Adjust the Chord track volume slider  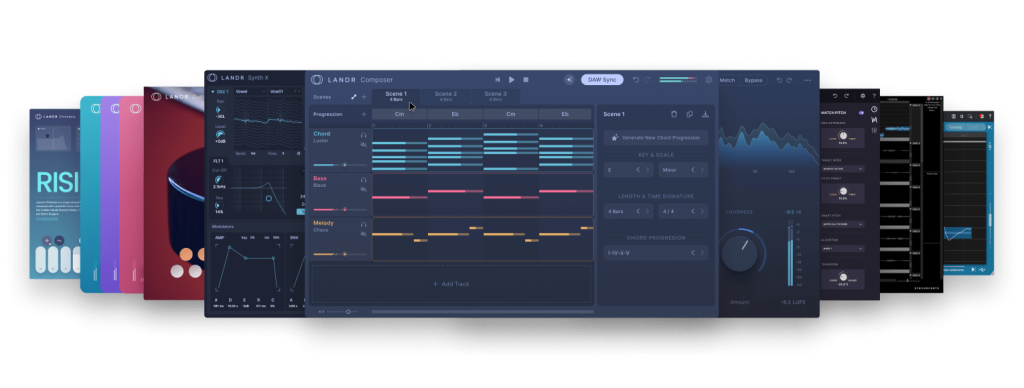(340, 165)
